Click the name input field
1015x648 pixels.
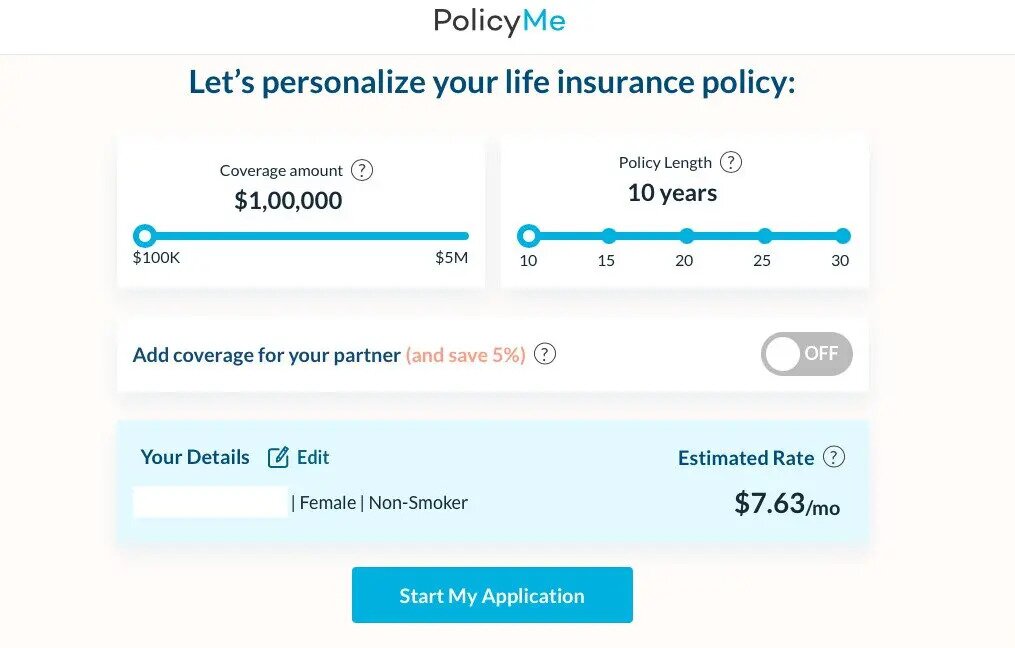tap(209, 502)
